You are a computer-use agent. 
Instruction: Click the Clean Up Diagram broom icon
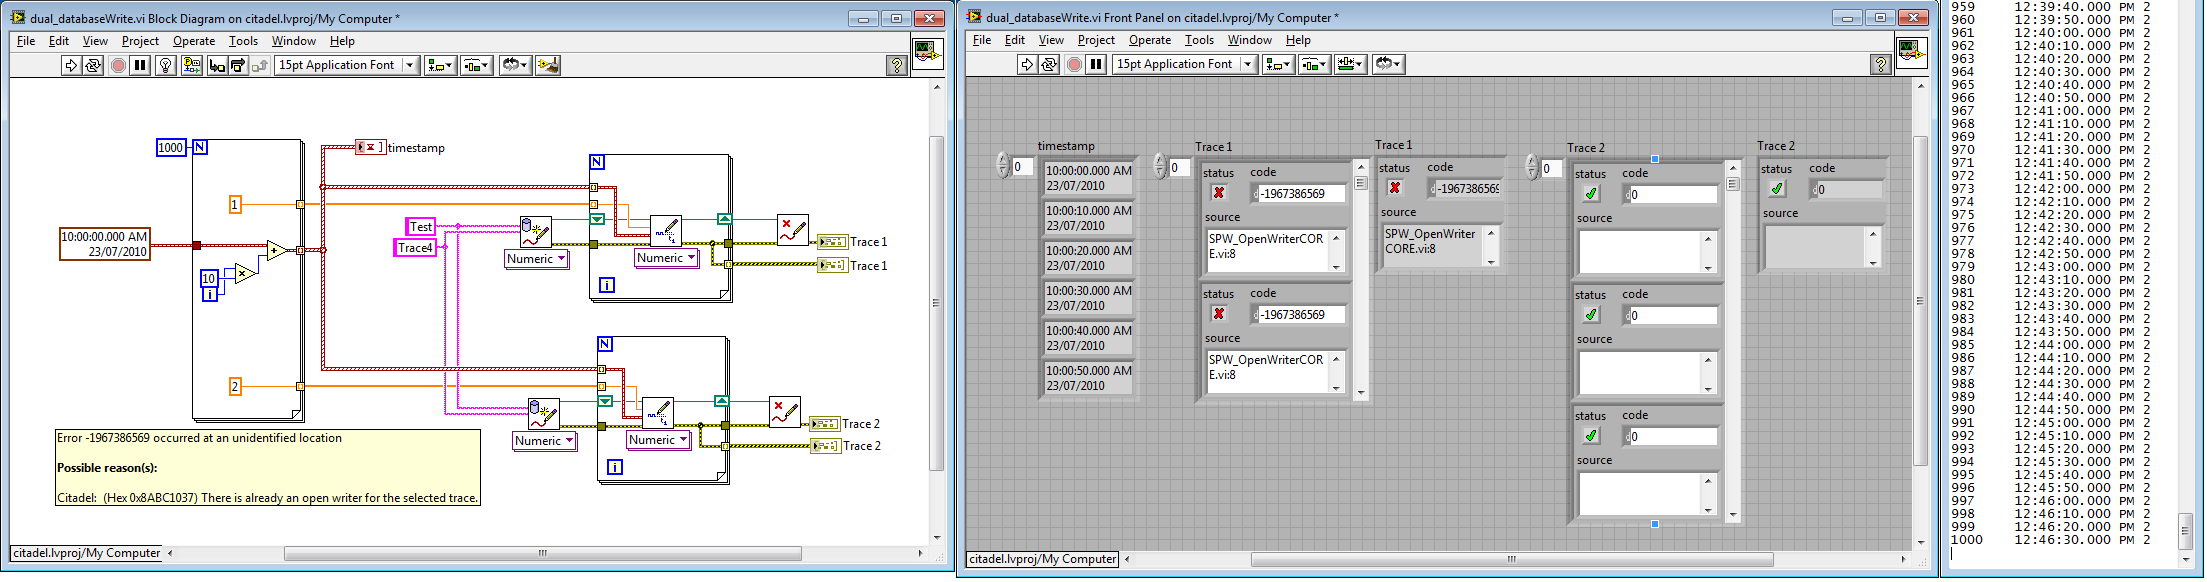coord(547,65)
